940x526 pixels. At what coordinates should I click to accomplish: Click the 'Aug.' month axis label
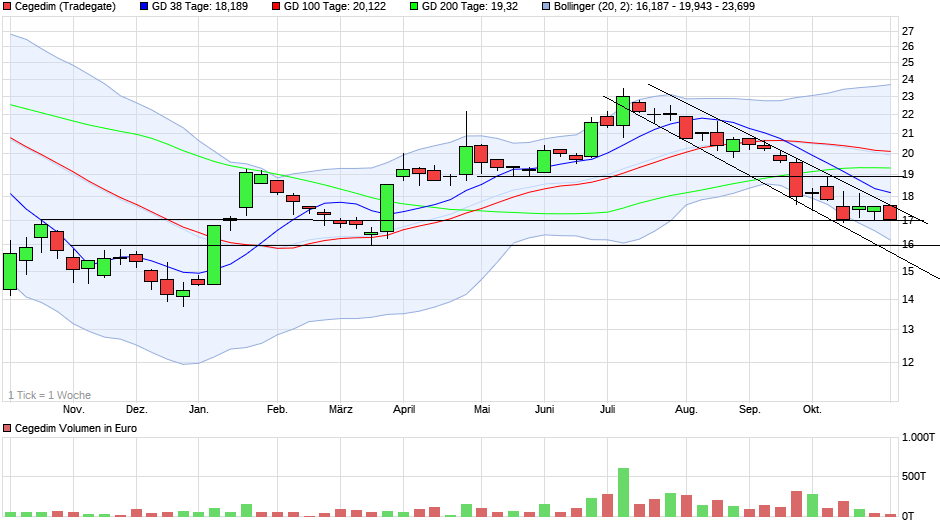point(686,410)
